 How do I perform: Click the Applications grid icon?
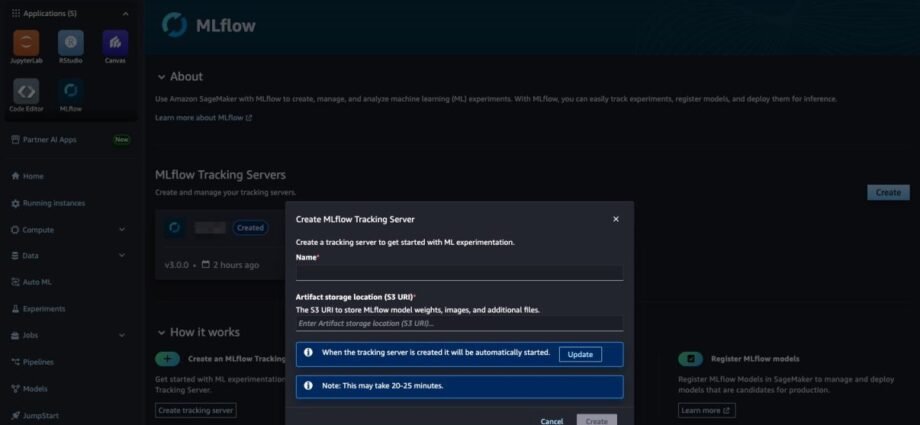(x=16, y=13)
